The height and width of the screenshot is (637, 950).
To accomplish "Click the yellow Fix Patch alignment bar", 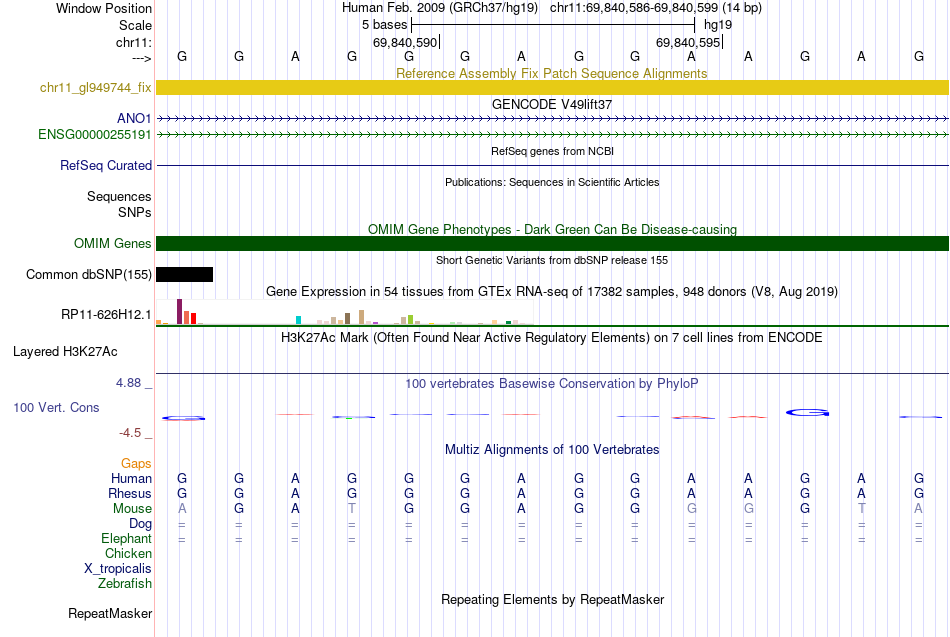I will click(553, 87).
